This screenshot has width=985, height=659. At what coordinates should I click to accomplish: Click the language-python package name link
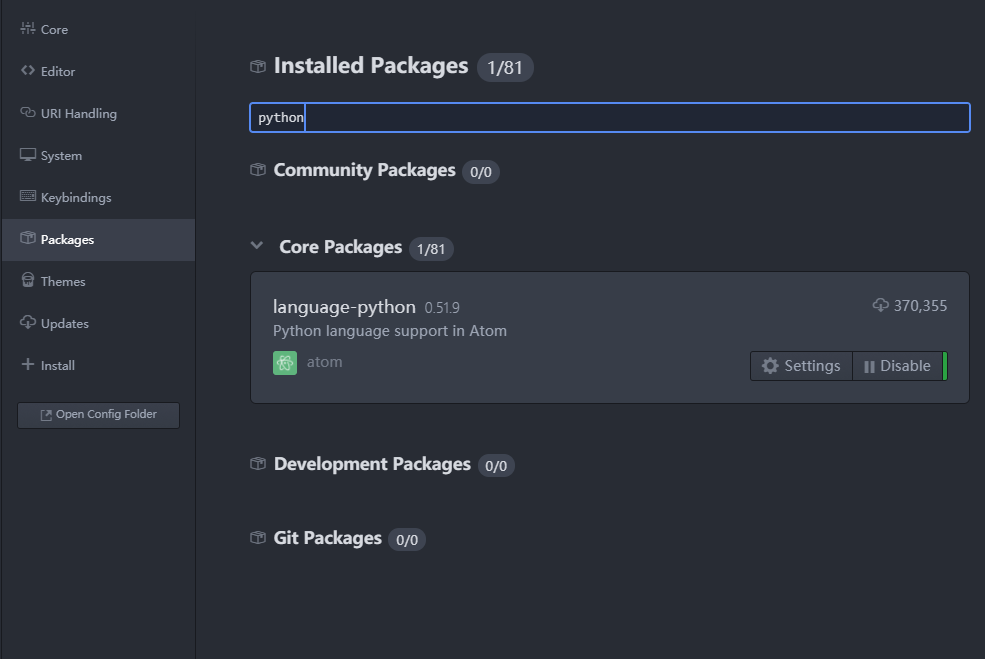point(344,306)
